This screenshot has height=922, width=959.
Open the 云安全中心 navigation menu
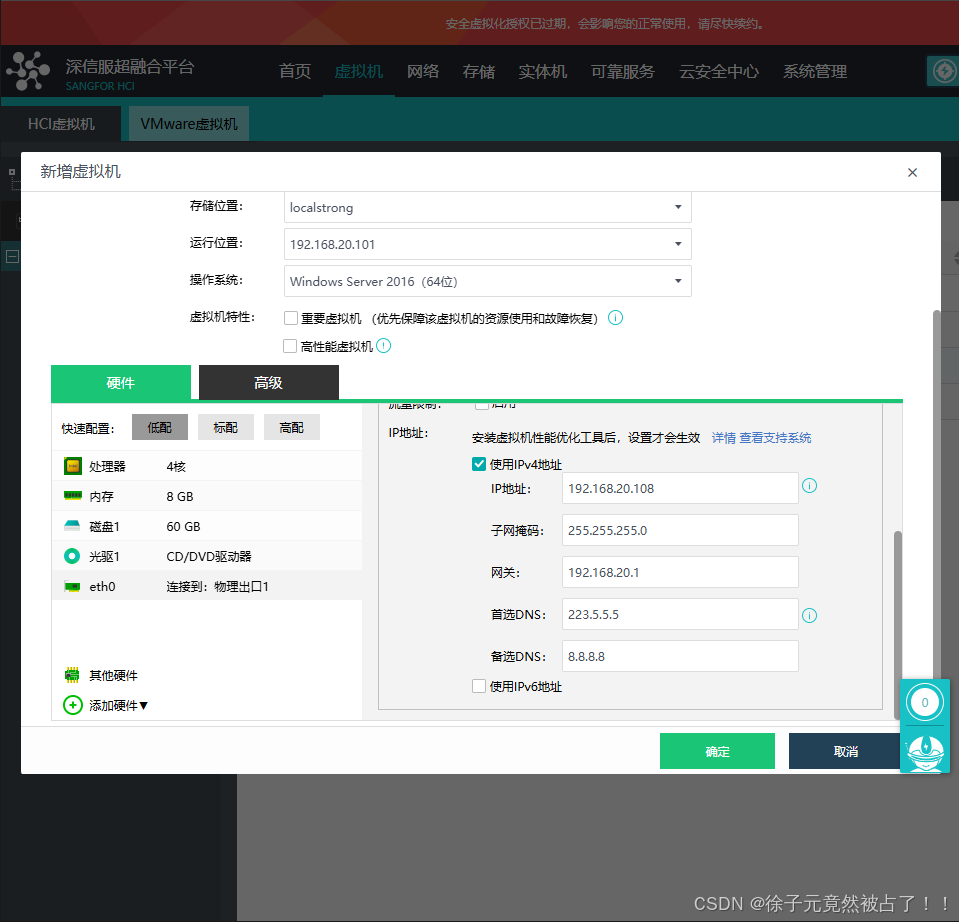point(719,72)
